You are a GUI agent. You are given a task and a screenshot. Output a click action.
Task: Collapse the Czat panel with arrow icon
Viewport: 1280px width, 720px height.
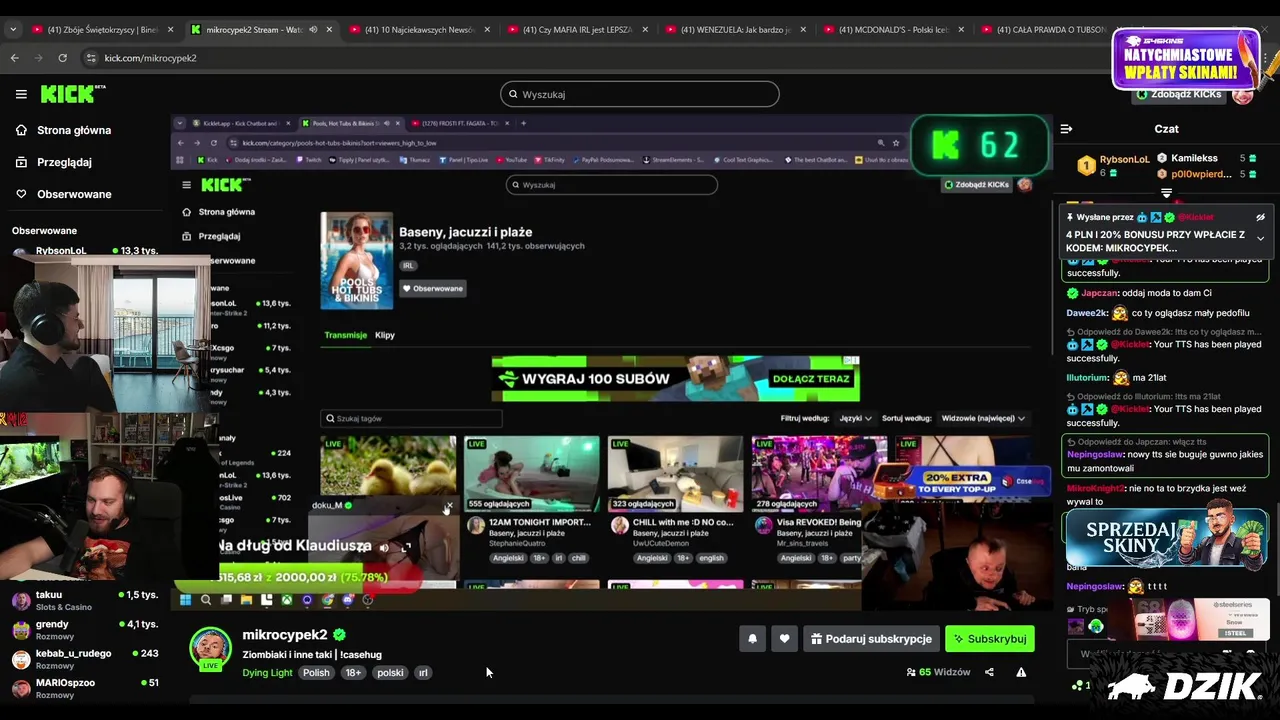(x=1066, y=129)
